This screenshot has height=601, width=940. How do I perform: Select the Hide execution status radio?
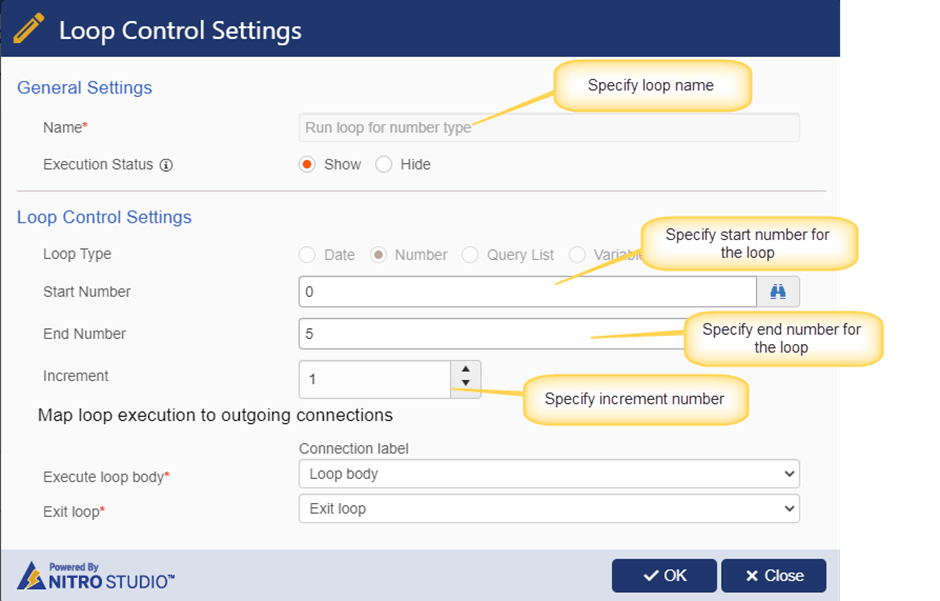coord(384,164)
